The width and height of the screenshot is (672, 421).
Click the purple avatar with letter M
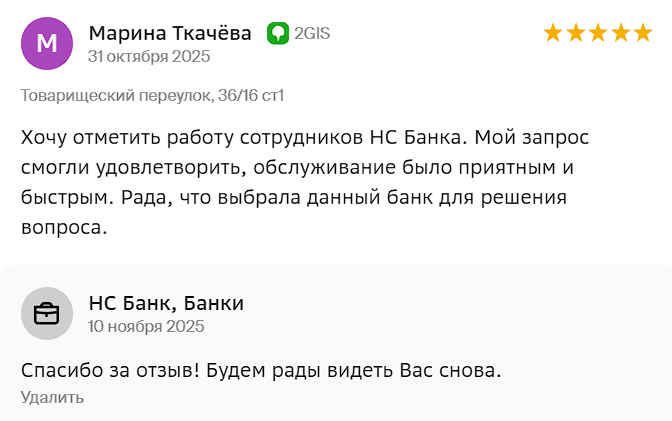46,43
